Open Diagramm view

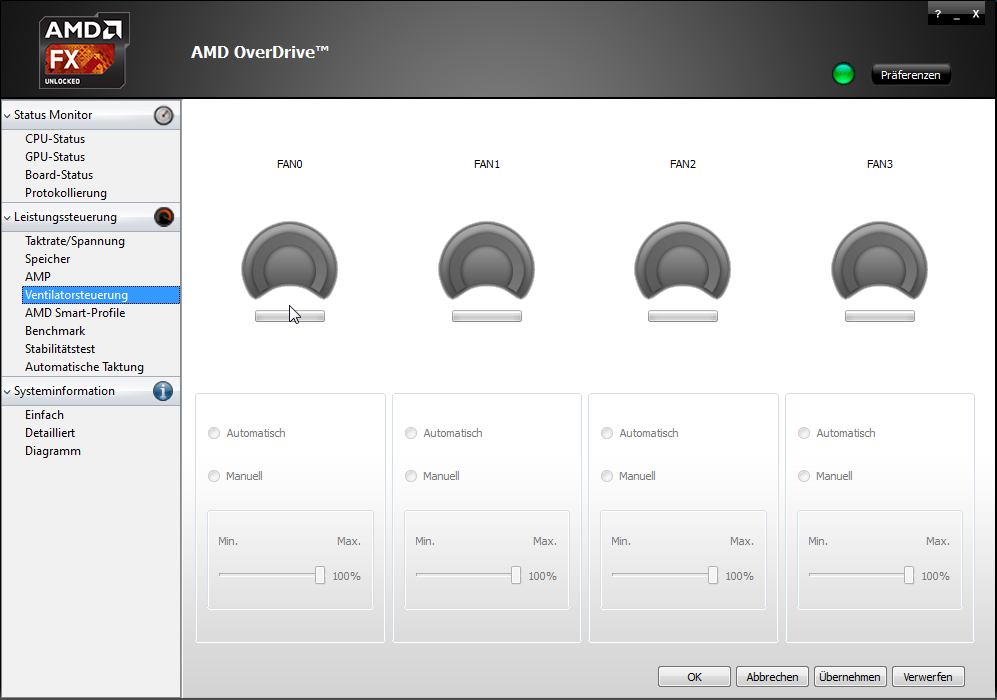(53, 451)
